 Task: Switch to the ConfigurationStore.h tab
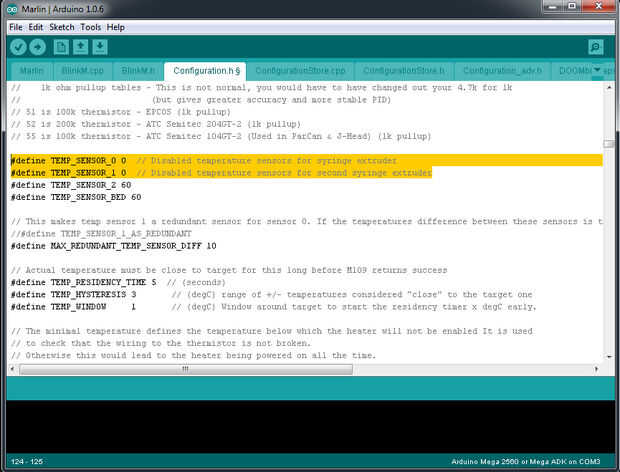pyautogui.click(x=404, y=71)
